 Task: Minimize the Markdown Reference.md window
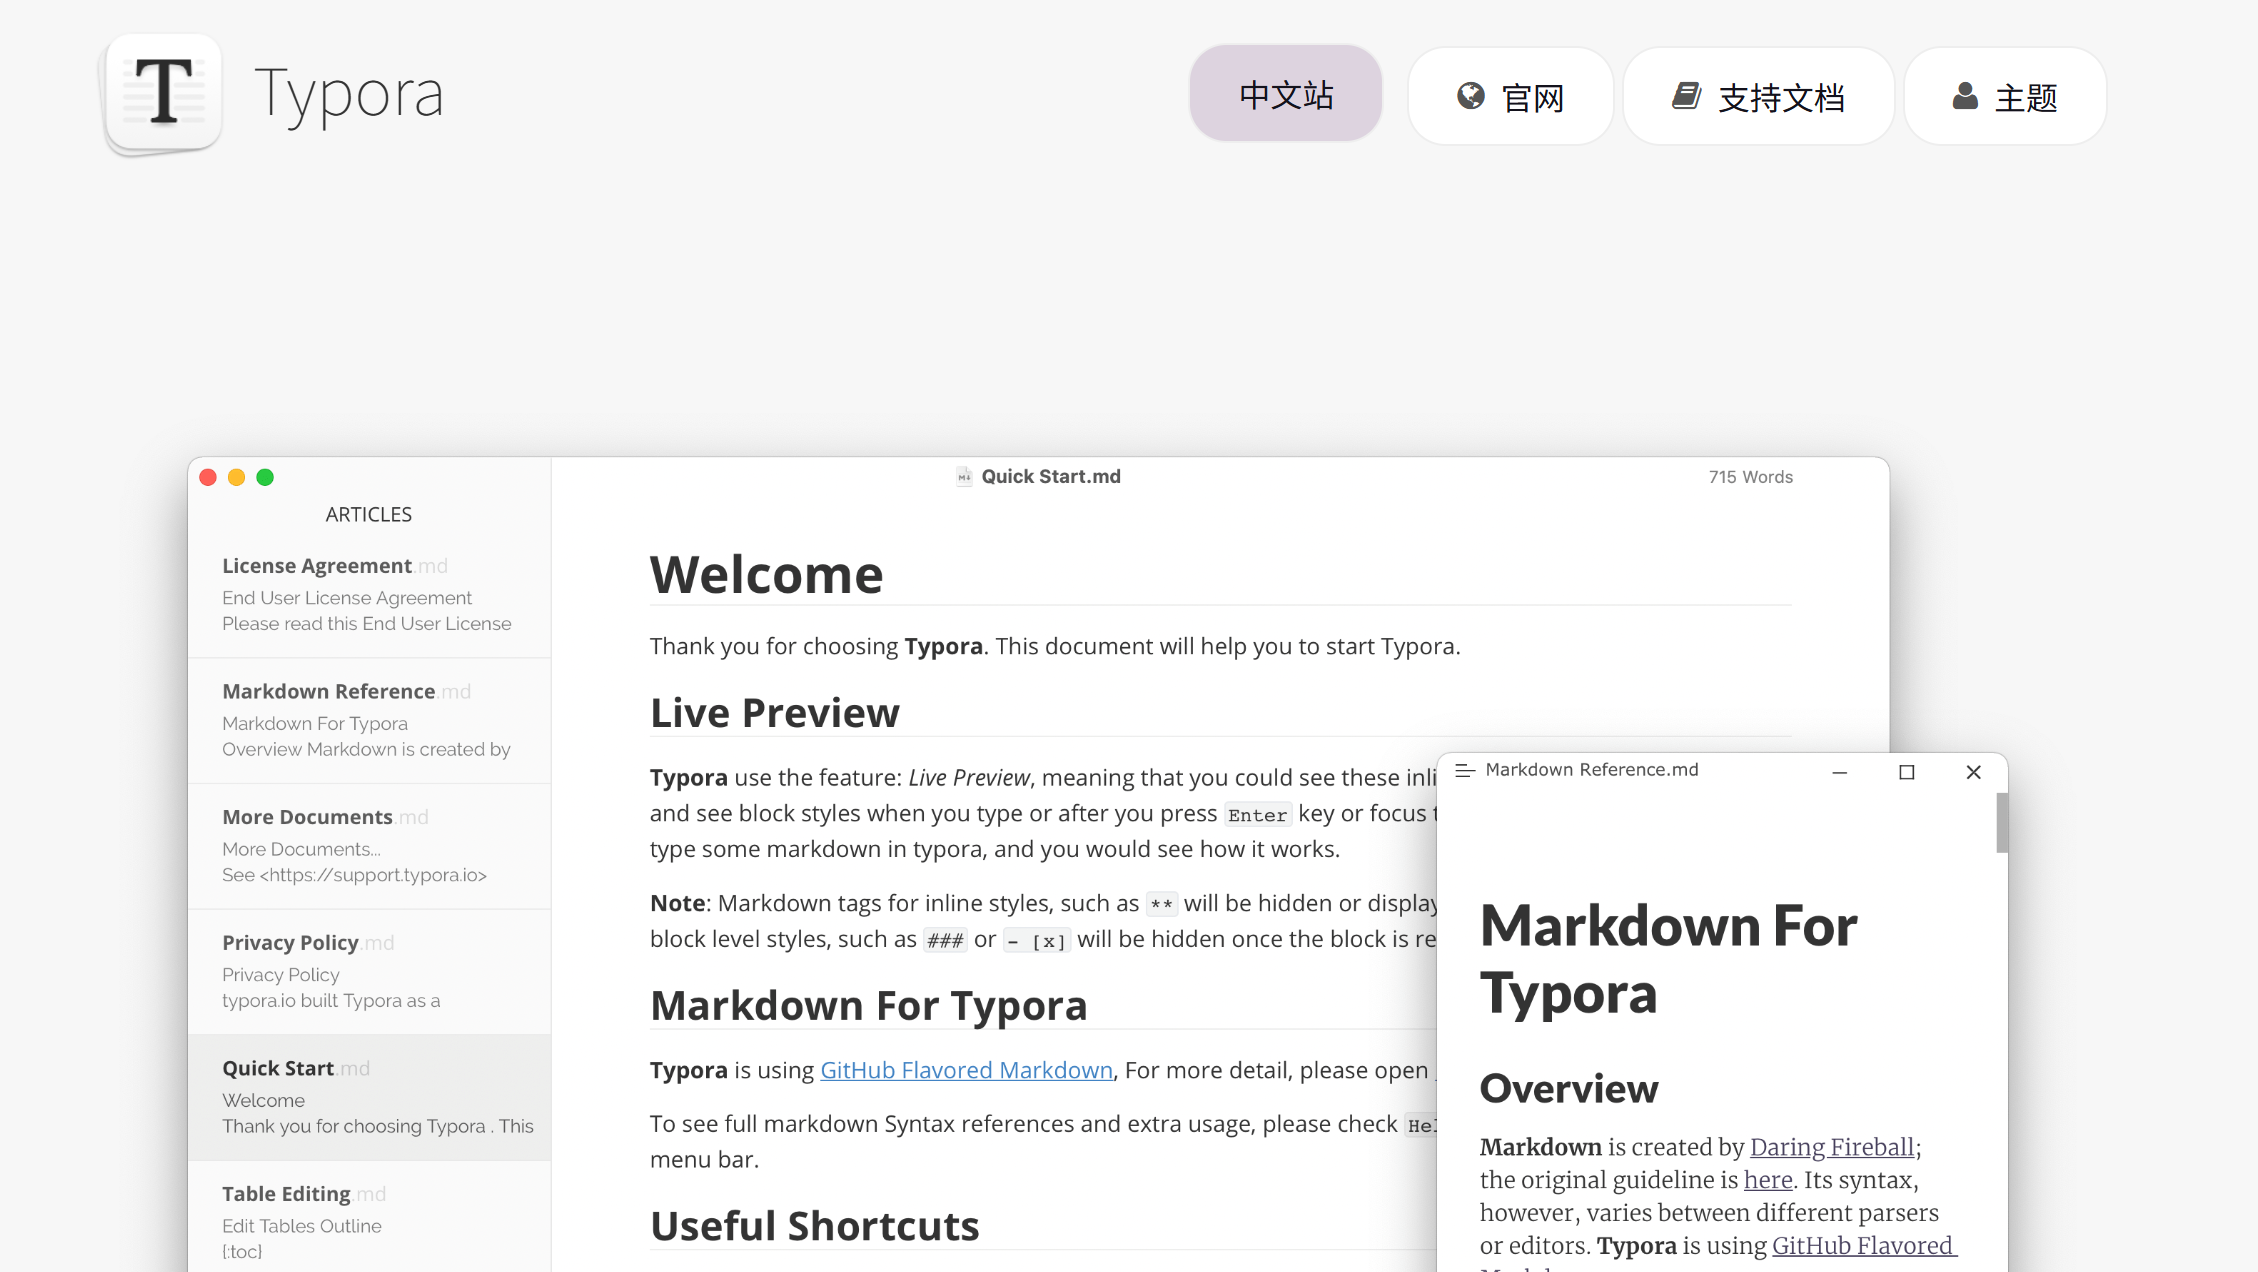pyautogui.click(x=1839, y=772)
